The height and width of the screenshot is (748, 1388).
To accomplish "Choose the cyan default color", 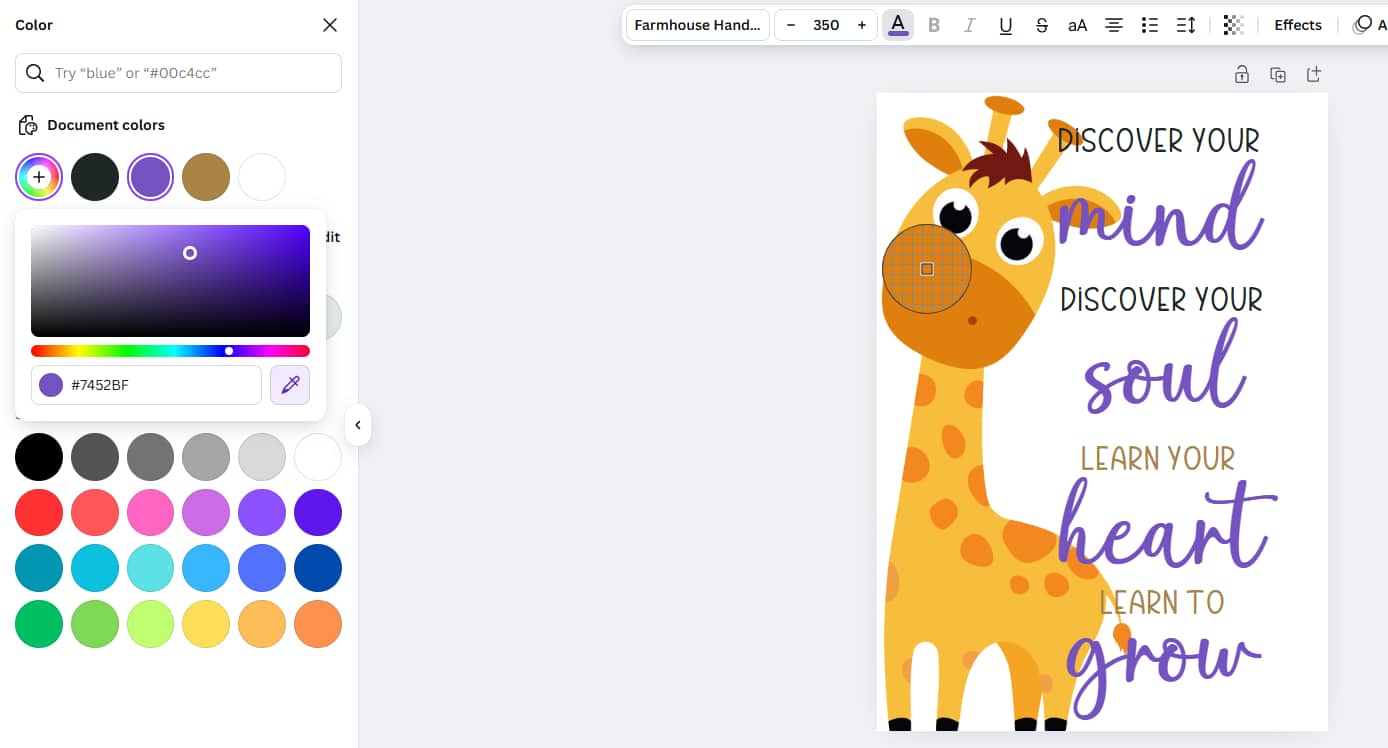I will pos(95,569).
